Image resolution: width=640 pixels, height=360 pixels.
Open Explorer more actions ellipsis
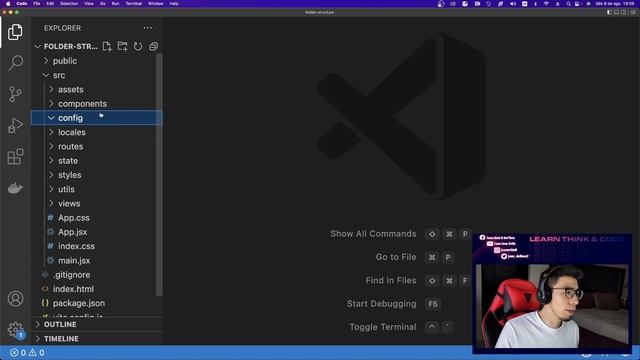click(x=148, y=28)
